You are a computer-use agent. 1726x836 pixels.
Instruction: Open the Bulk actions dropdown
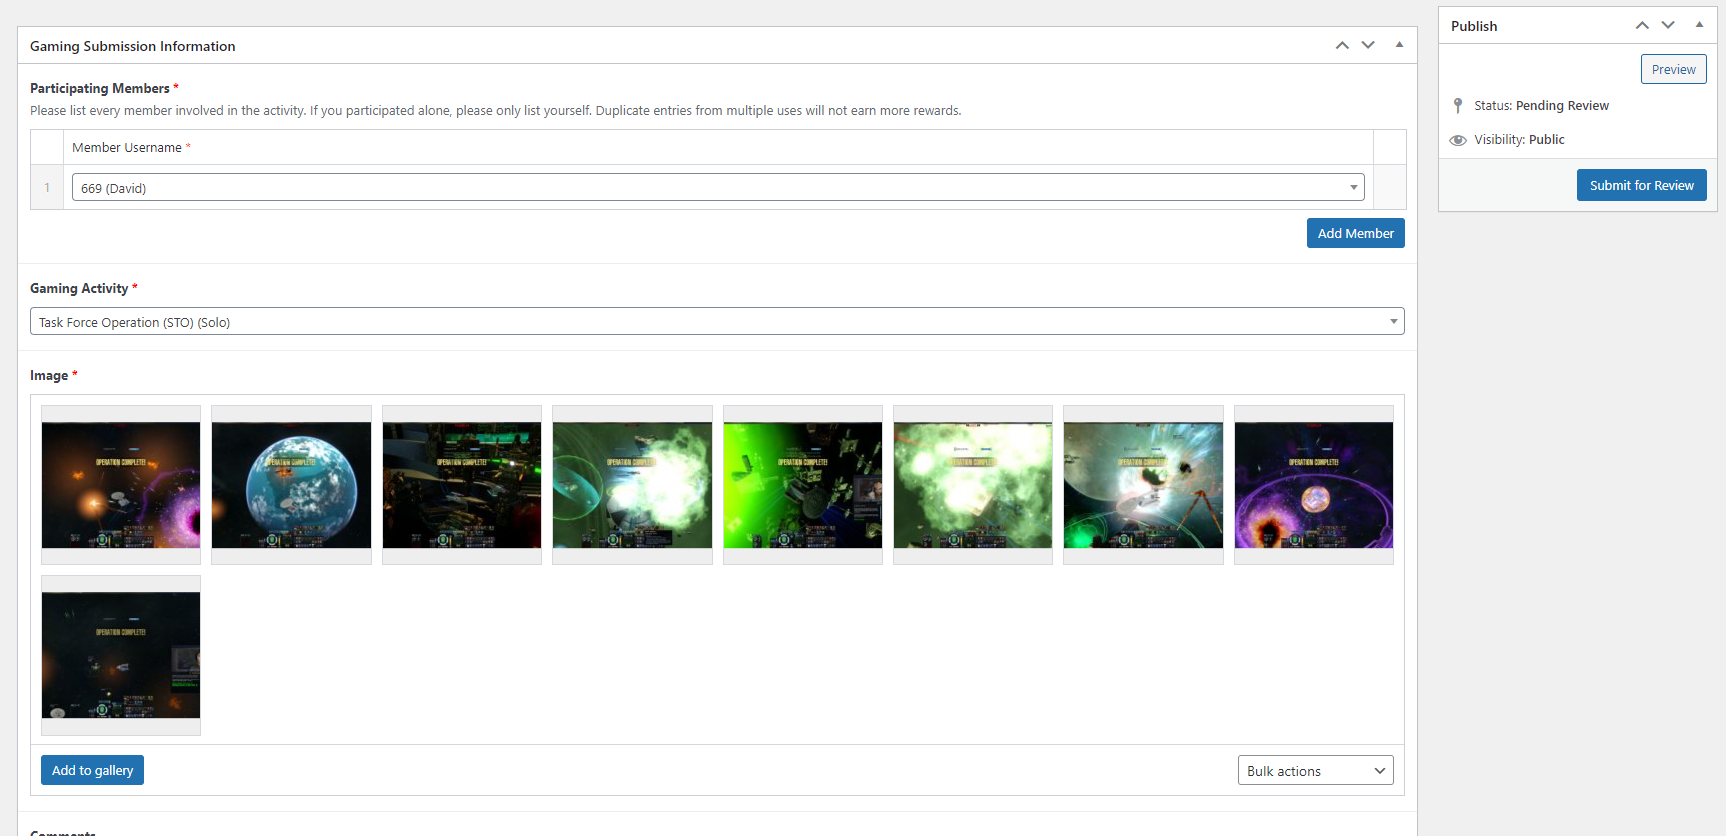coord(1315,771)
